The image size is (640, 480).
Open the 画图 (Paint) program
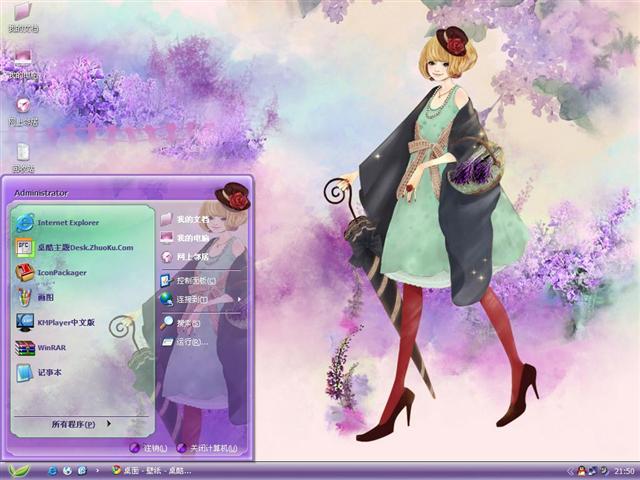[45, 297]
